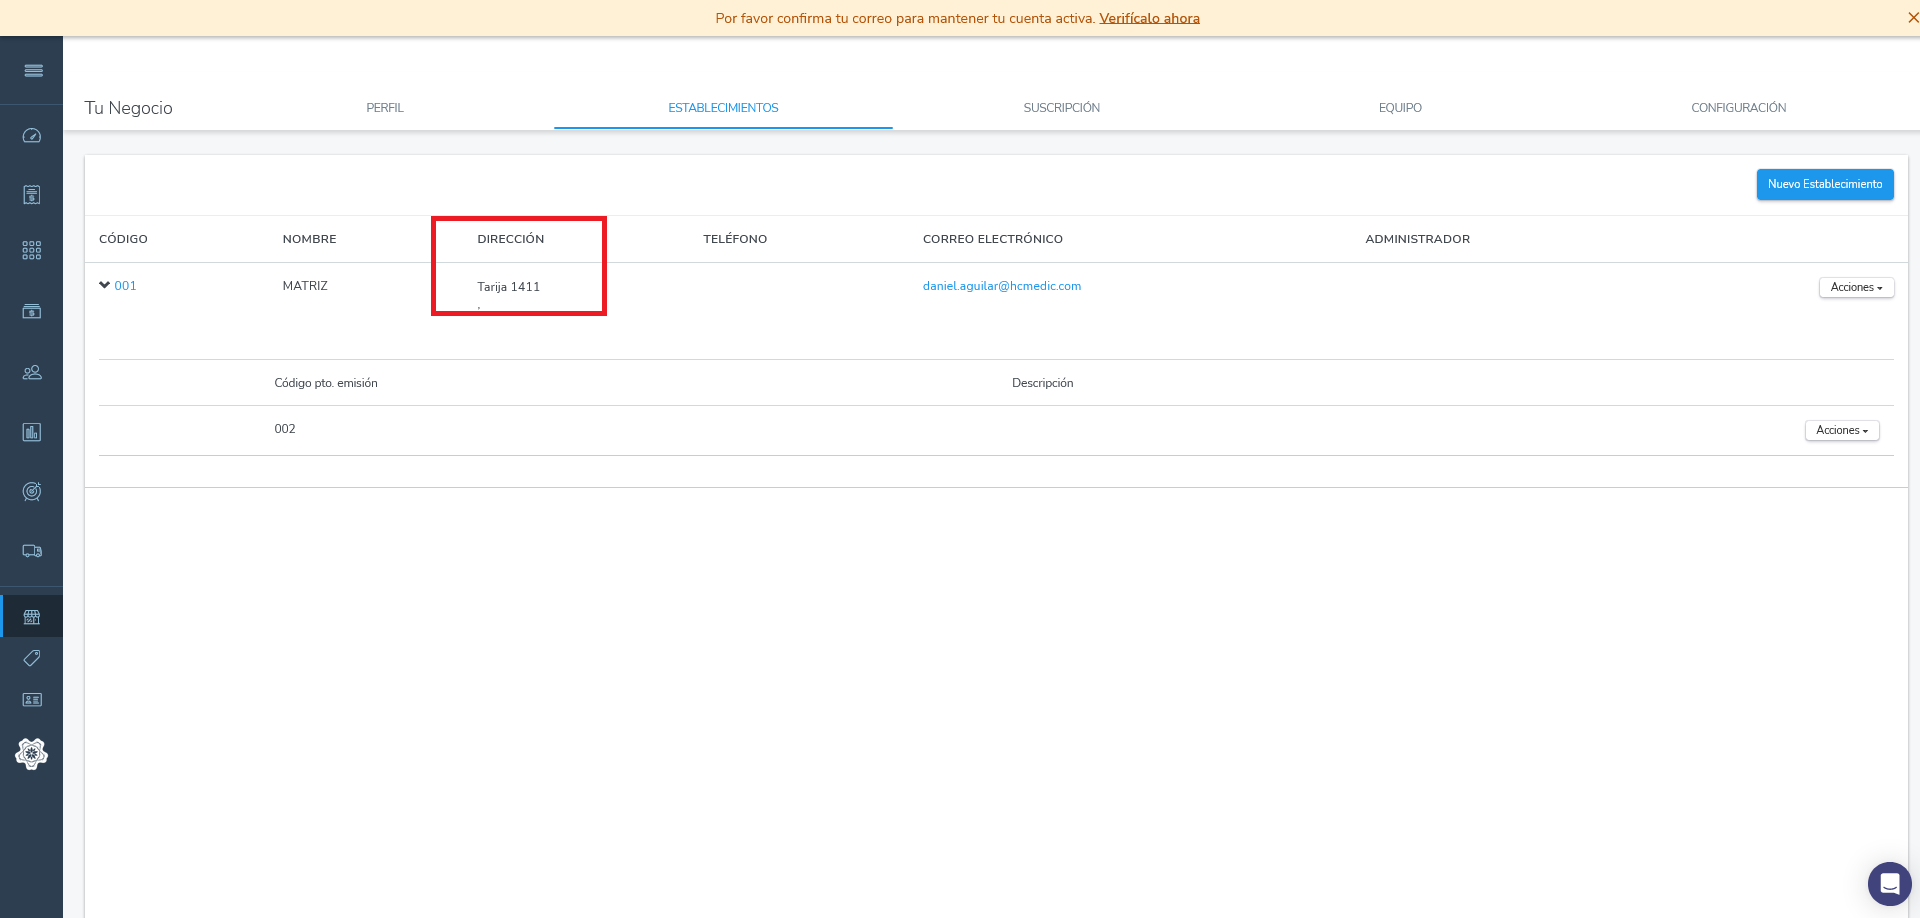Image resolution: width=1920 pixels, height=918 pixels.
Task: Dismiss the email confirmation banner
Action: 1912,18
